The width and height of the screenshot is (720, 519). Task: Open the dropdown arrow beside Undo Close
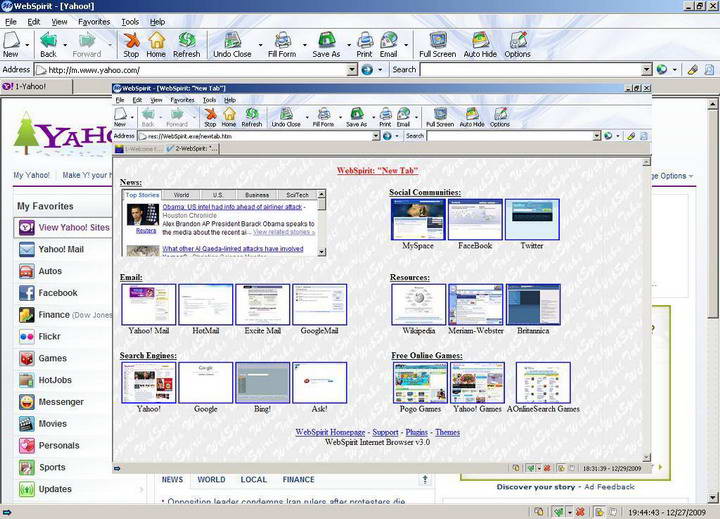260,45
